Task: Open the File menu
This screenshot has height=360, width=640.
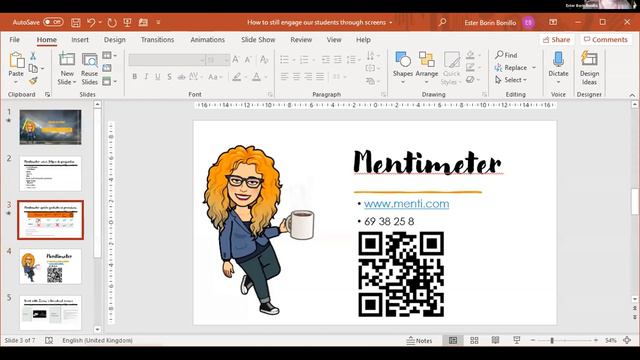Action: click(x=14, y=40)
